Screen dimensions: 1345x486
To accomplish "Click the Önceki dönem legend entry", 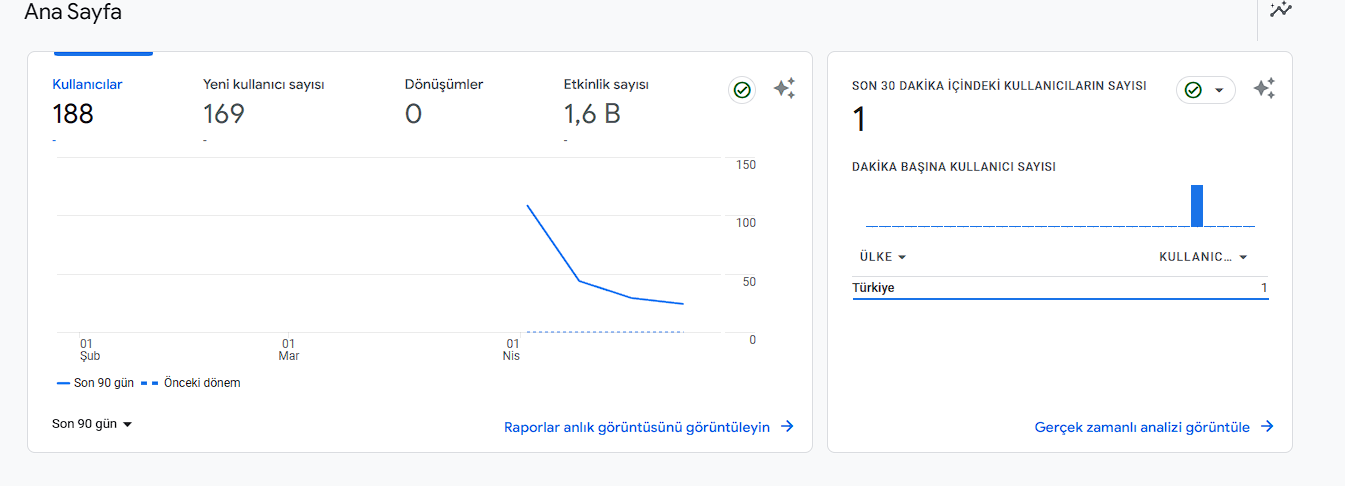I will [x=190, y=383].
